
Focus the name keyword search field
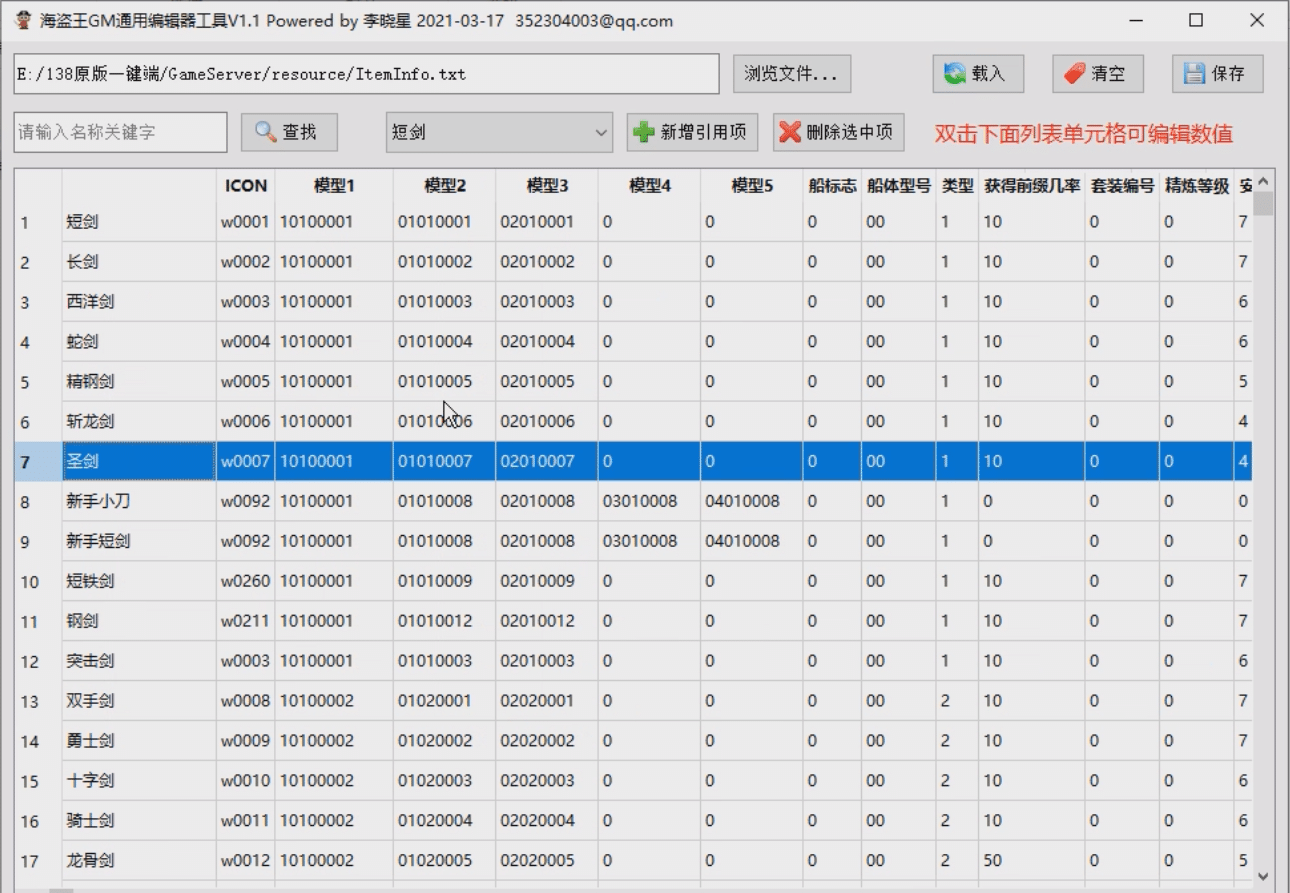click(x=120, y=132)
